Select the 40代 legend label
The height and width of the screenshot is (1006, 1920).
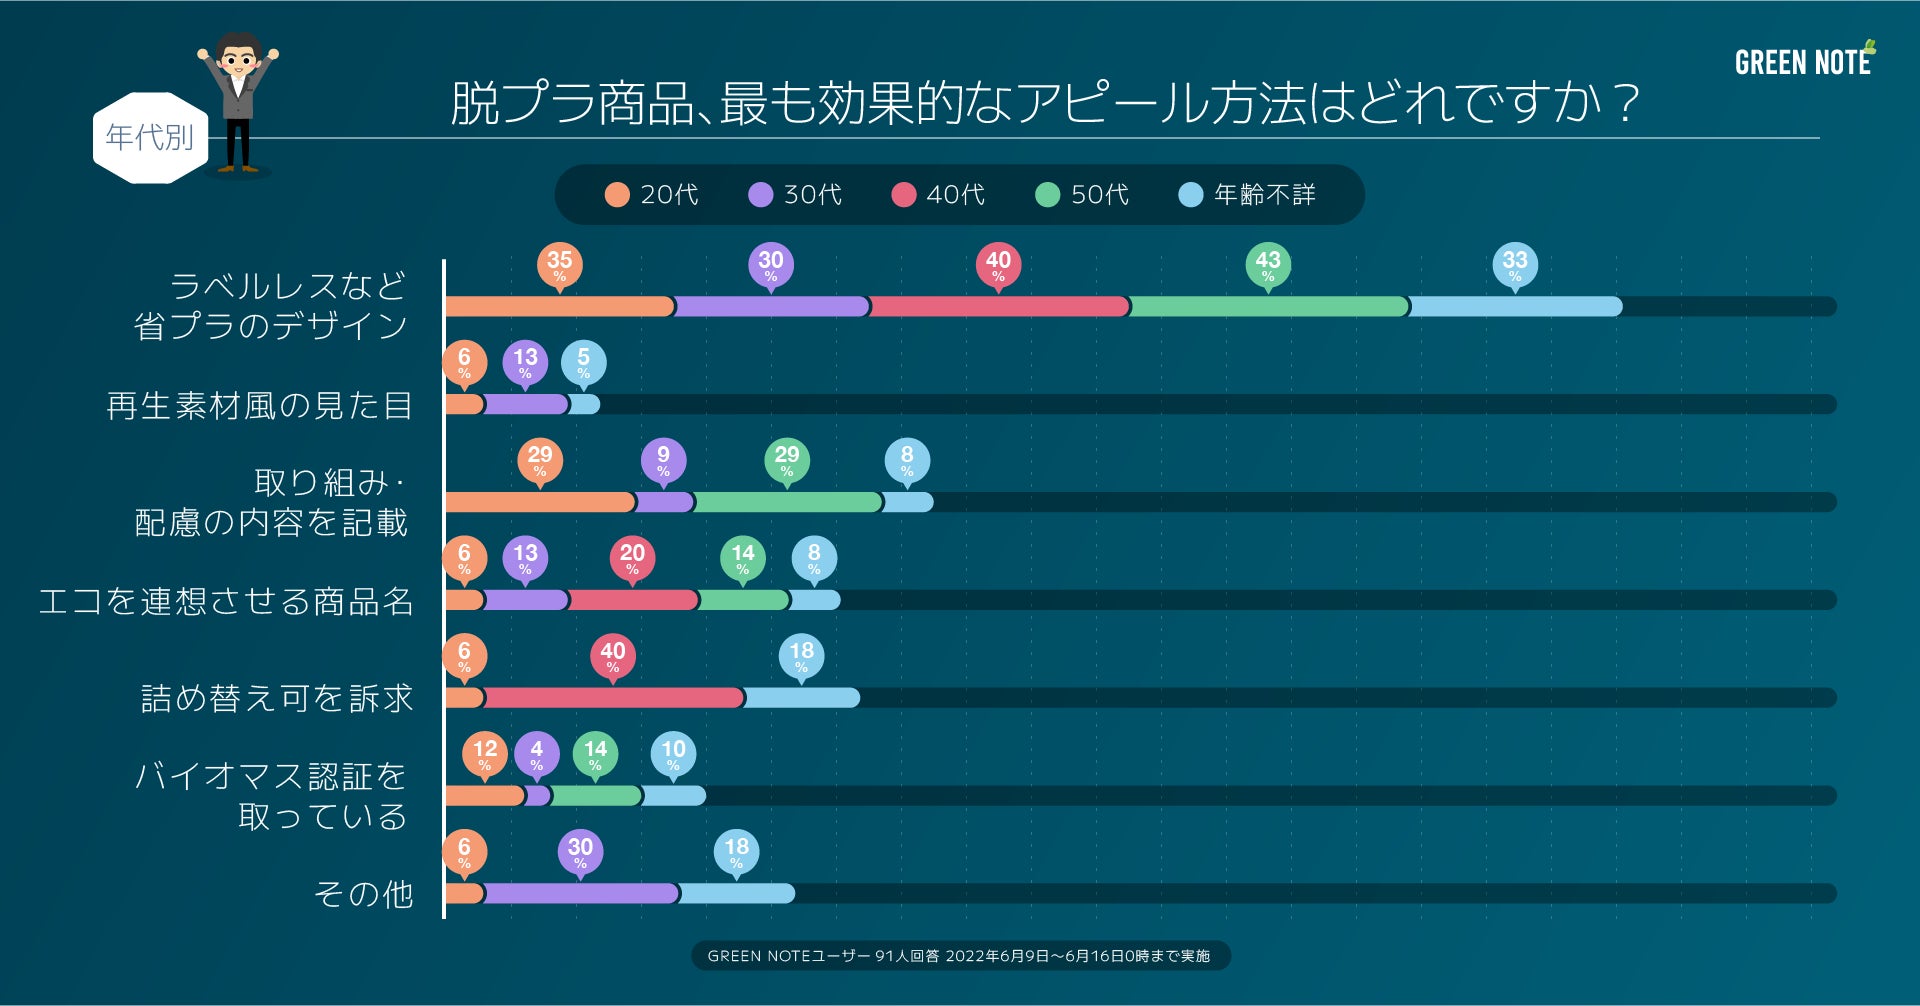(x=955, y=195)
